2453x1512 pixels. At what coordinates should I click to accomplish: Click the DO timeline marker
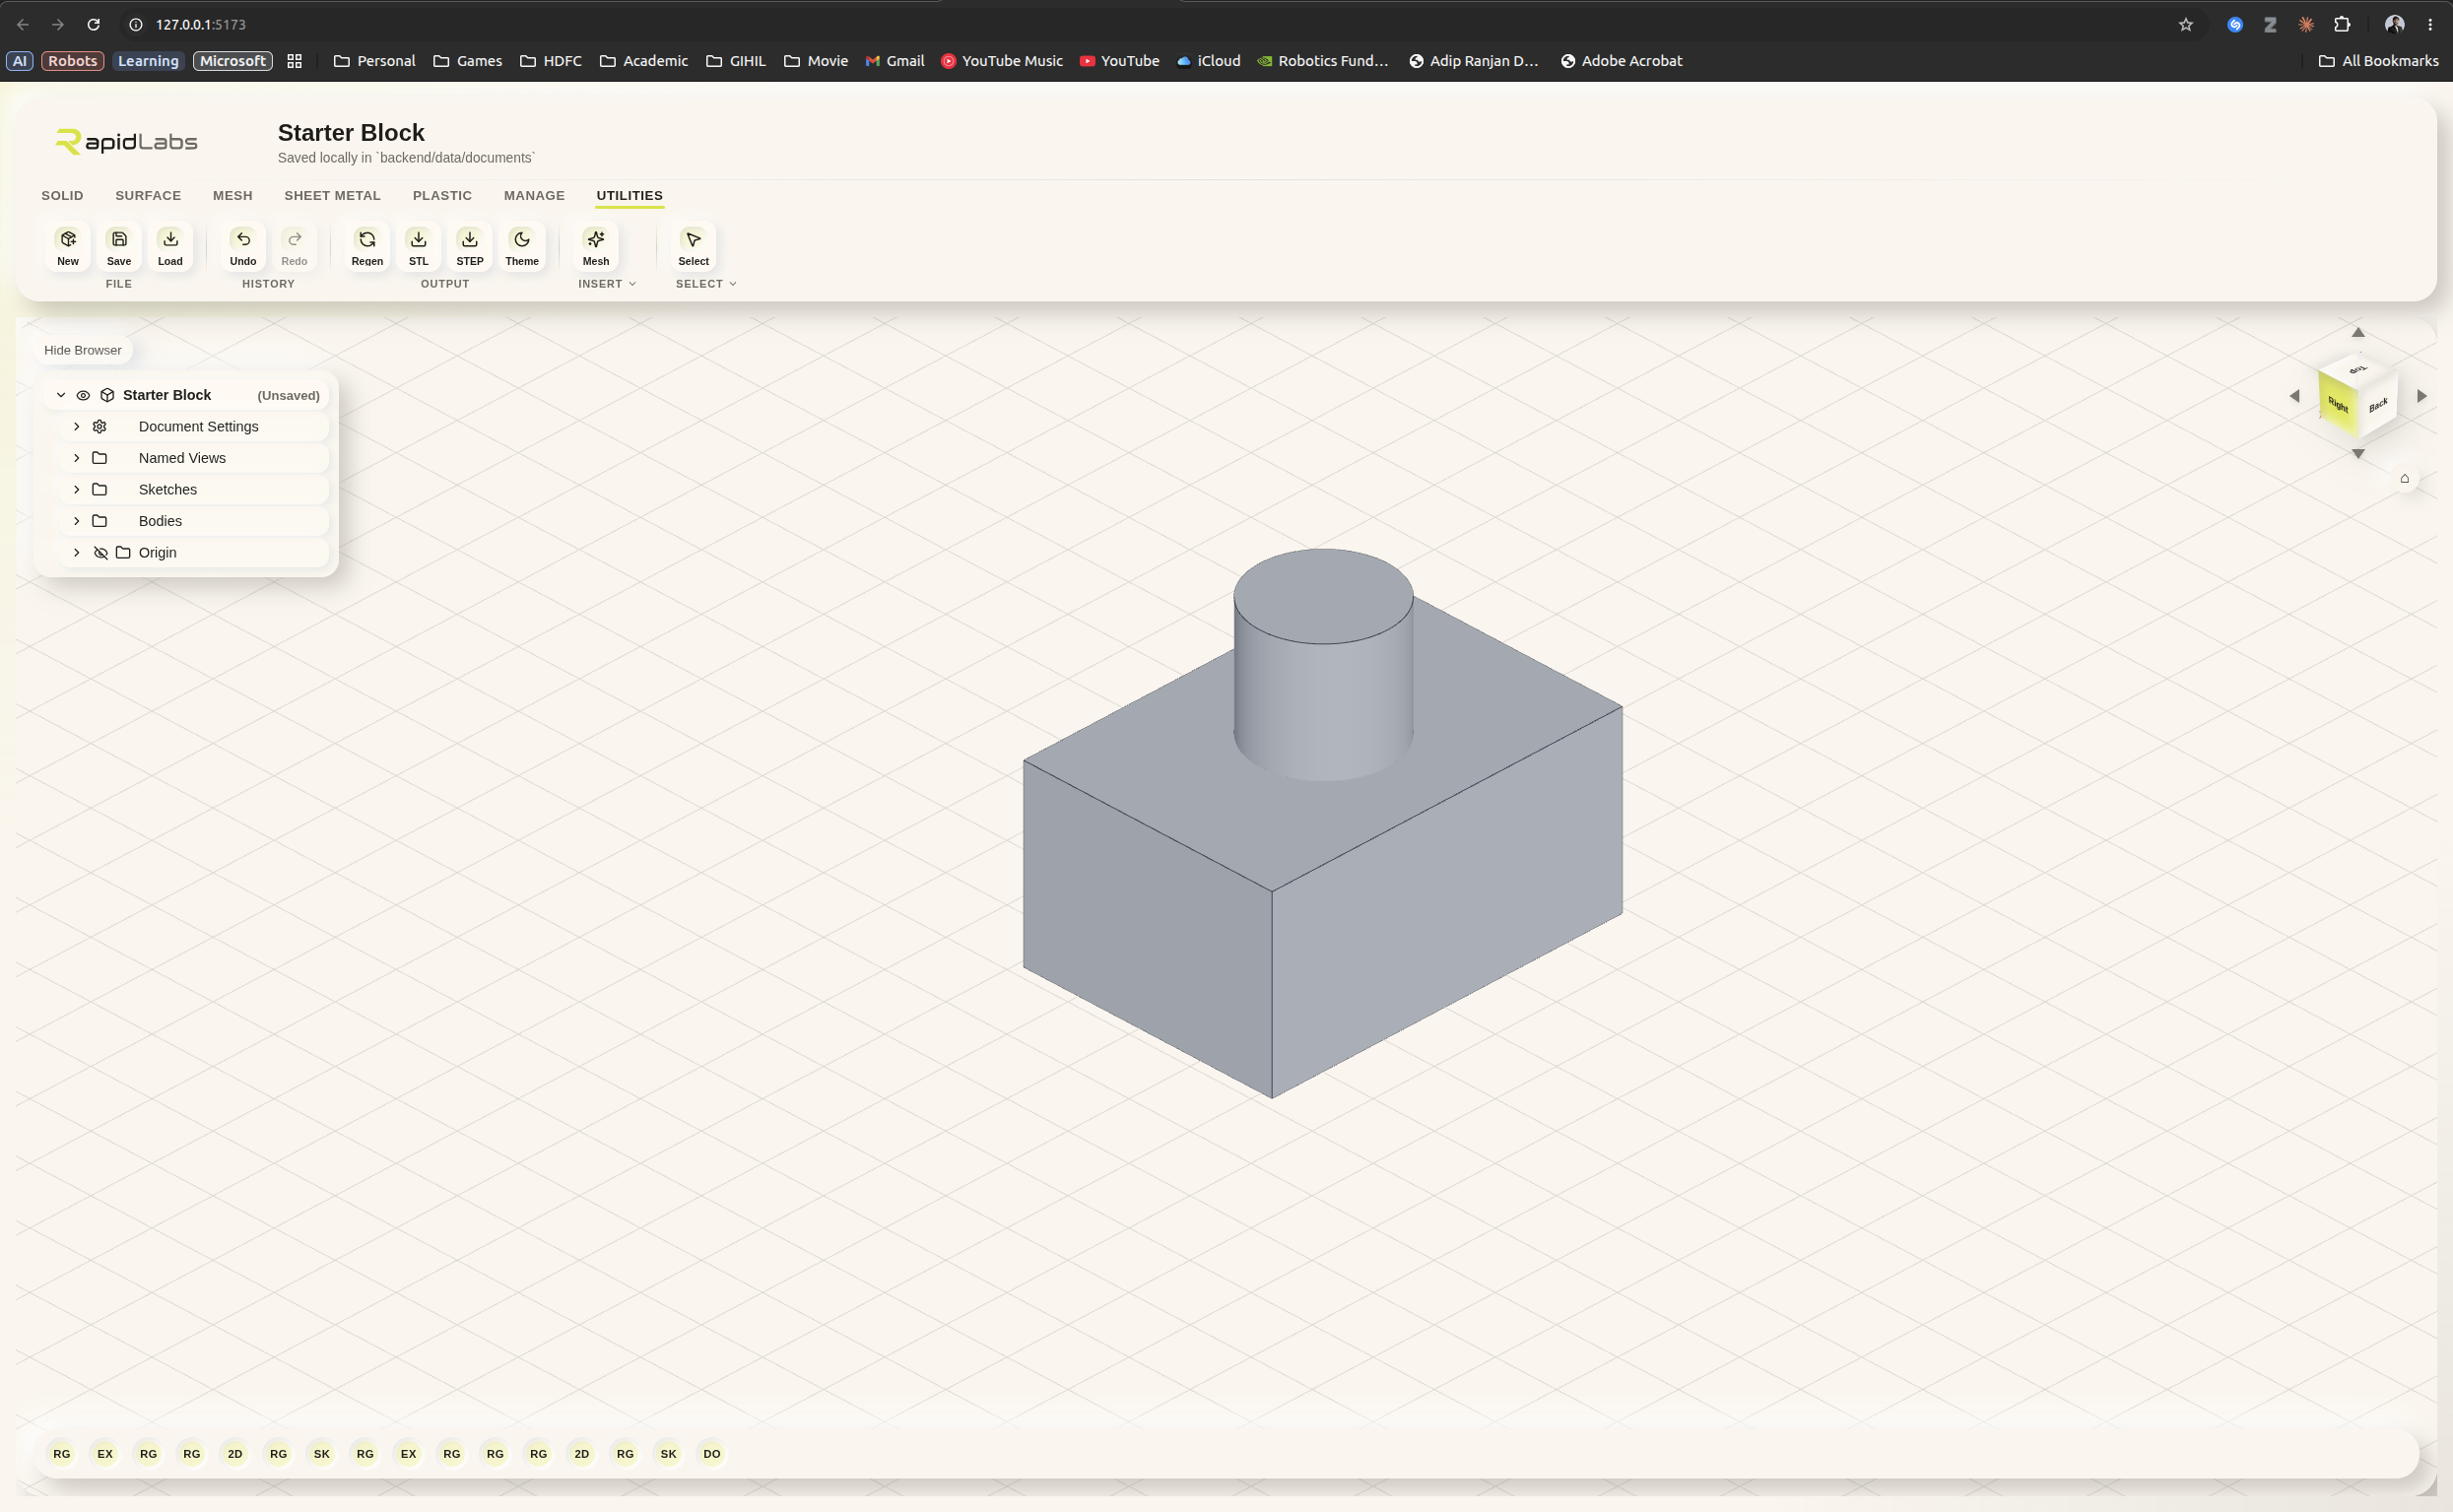[x=712, y=1453]
